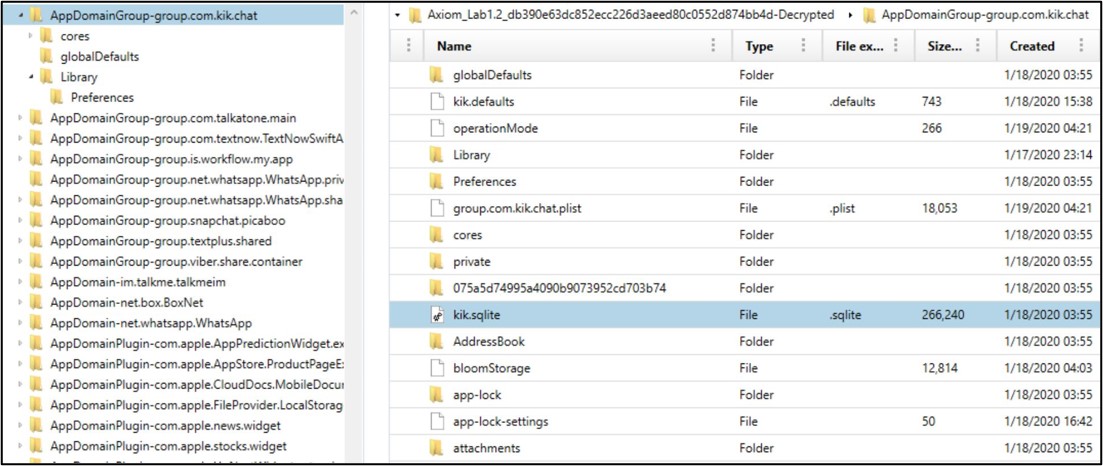
Task: Click the AddressBook folder icon
Action: point(437,342)
